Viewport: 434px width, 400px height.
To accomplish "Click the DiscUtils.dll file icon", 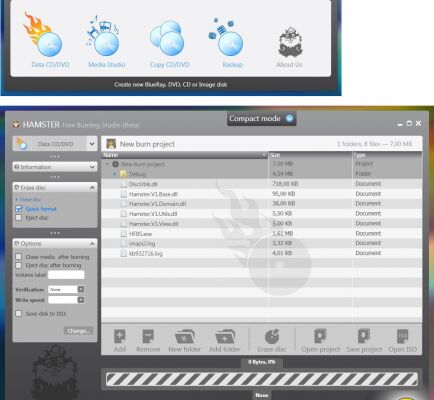I will [x=124, y=184].
